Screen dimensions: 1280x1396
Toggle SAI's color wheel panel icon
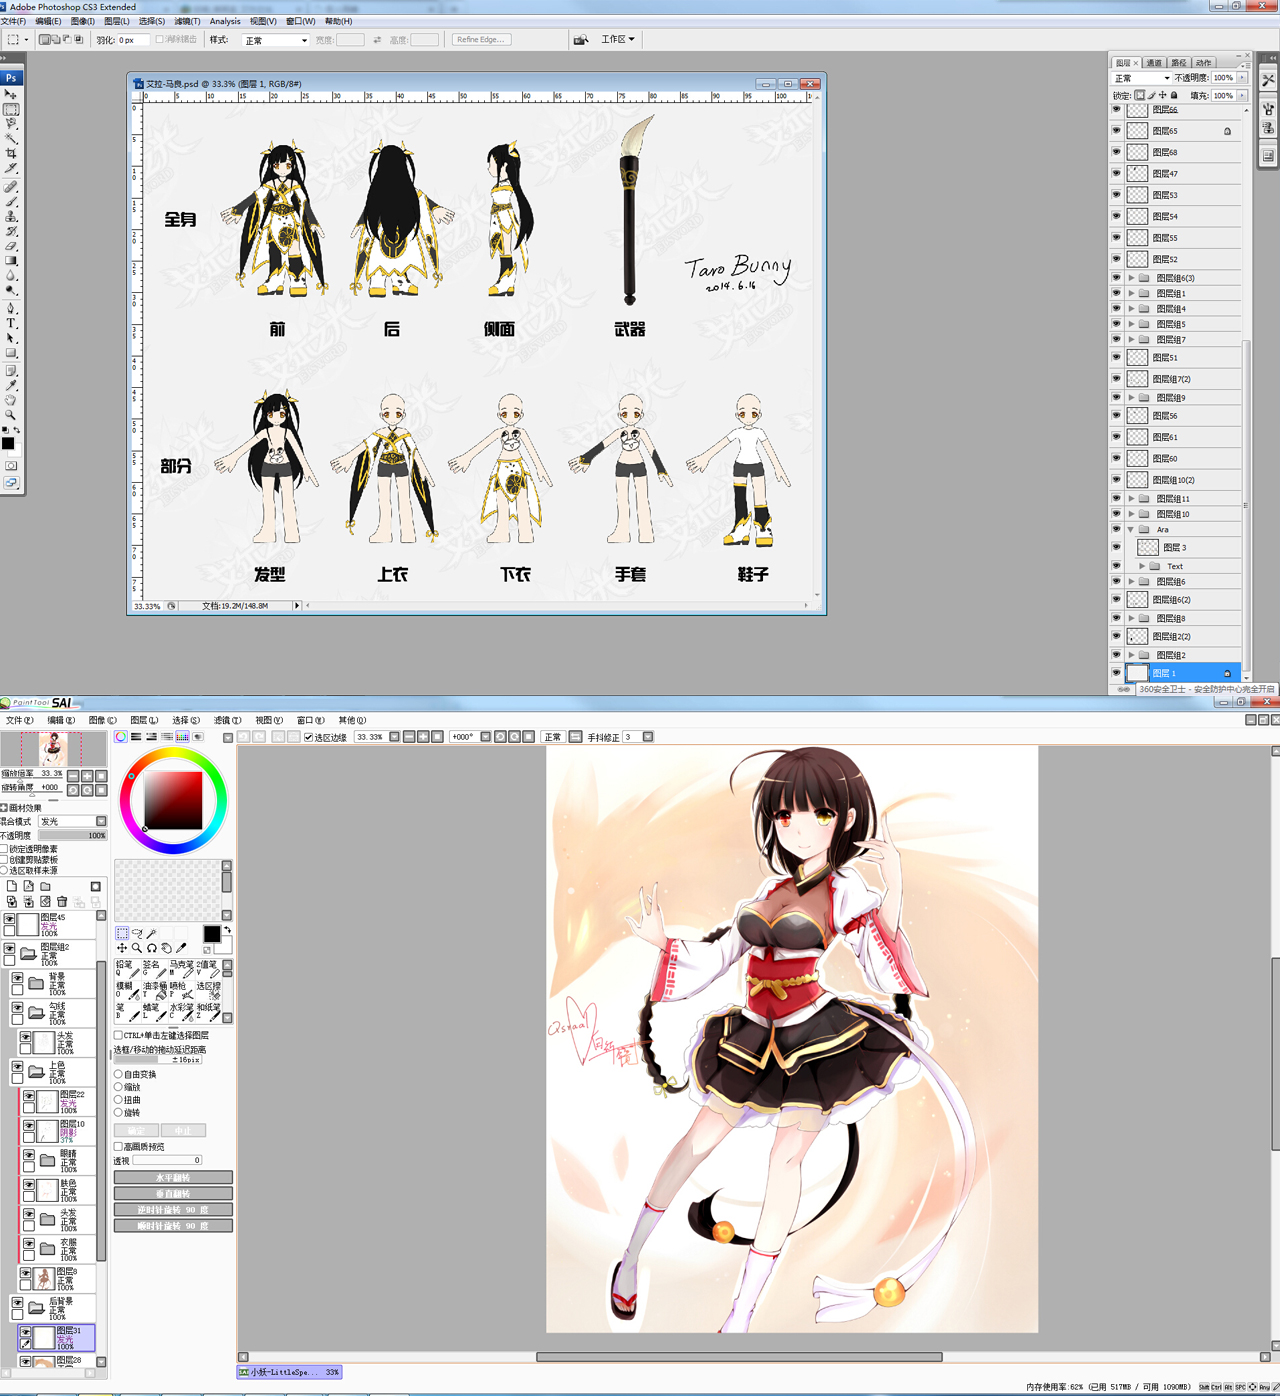click(121, 737)
